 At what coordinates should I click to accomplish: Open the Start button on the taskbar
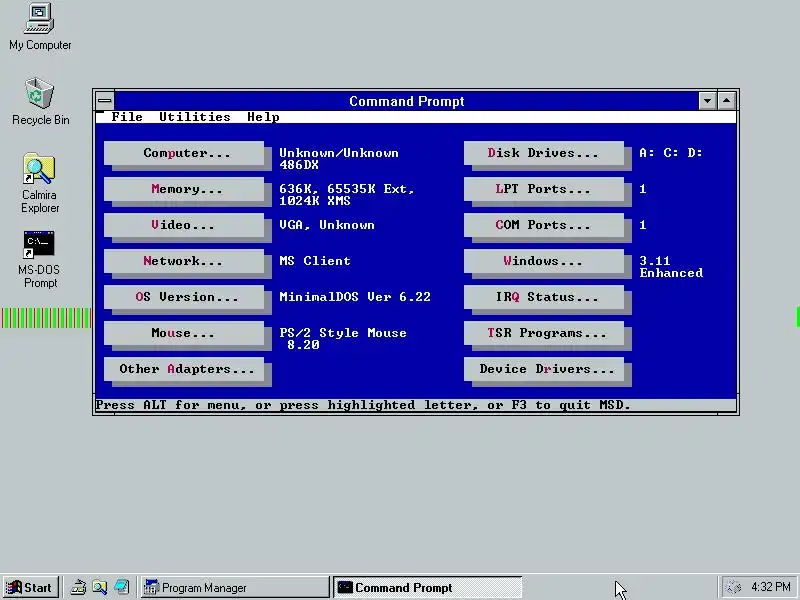(x=31, y=587)
